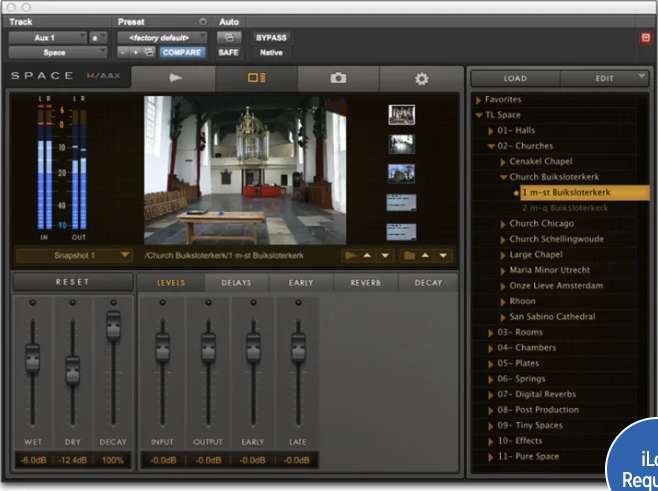Viewport: 658px width, 491px height.
Task: Click the folder icon below the church picture
Action: pyautogui.click(x=408, y=256)
